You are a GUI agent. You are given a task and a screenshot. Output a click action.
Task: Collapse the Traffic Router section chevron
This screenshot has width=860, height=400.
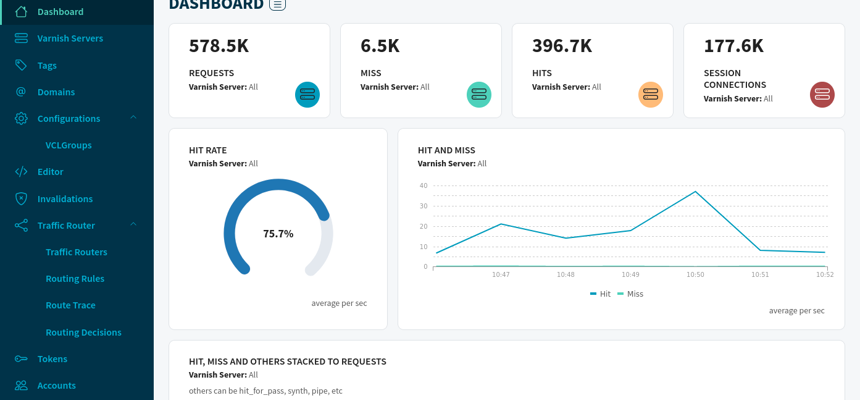(133, 225)
